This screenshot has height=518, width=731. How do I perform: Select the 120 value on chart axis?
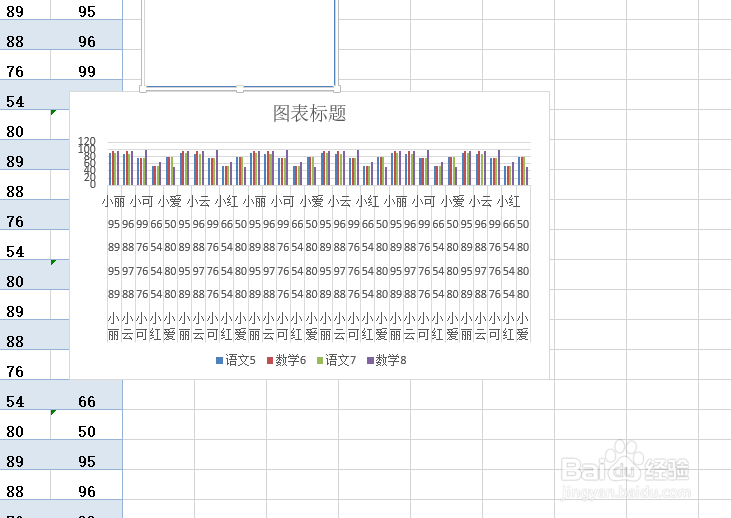point(87,141)
